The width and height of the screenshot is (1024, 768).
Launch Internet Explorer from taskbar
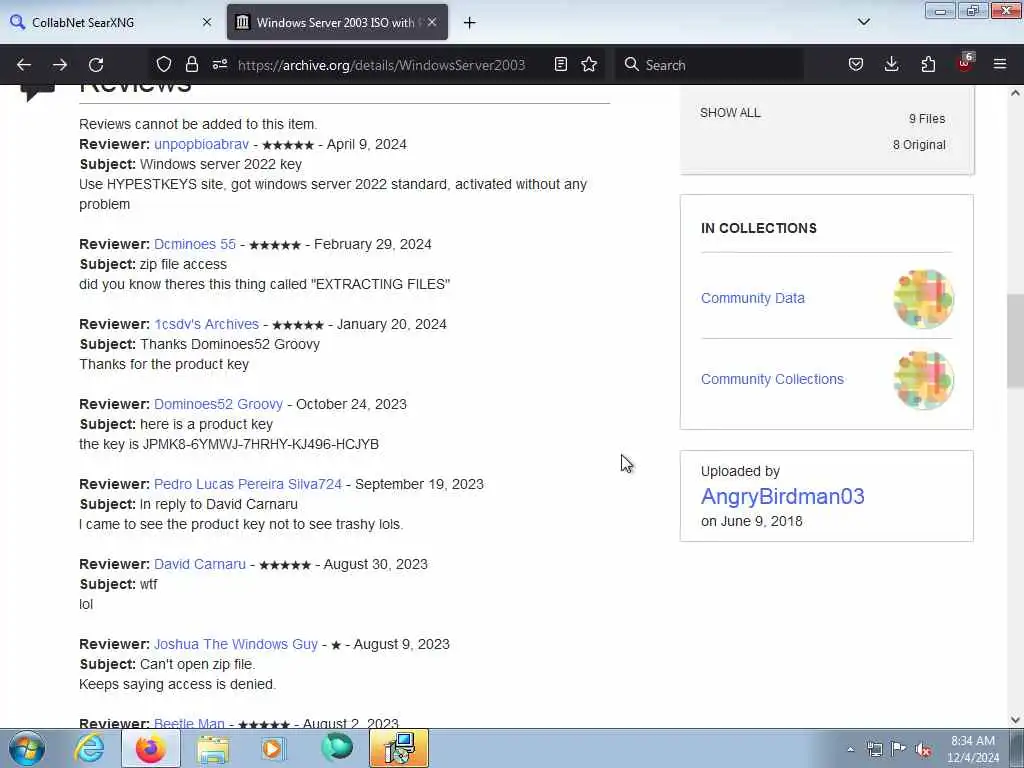click(x=89, y=748)
